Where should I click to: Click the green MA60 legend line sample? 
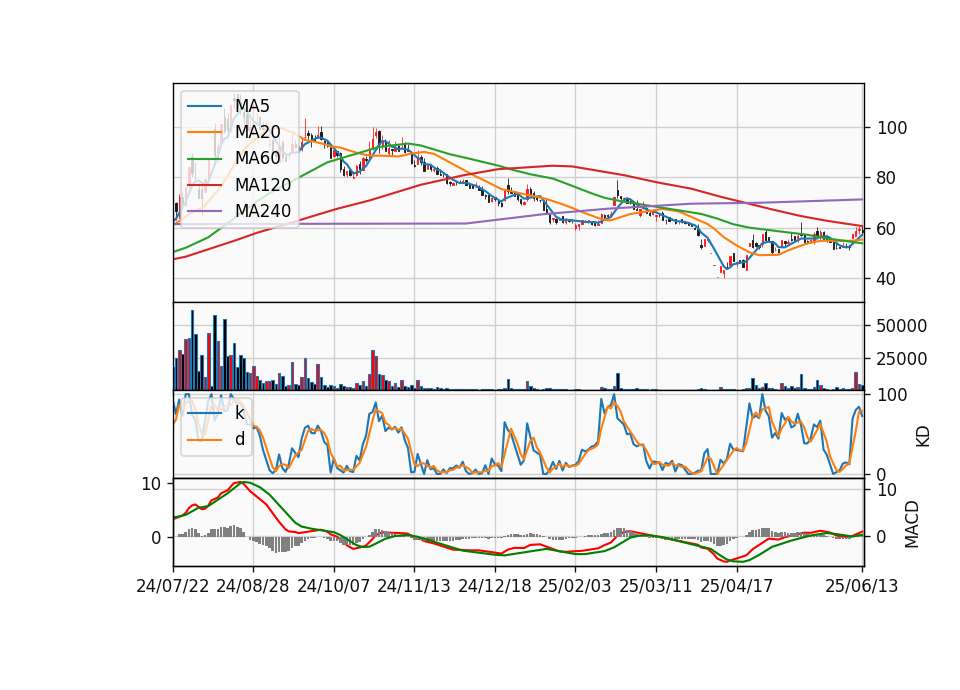pyautogui.click(x=204, y=159)
